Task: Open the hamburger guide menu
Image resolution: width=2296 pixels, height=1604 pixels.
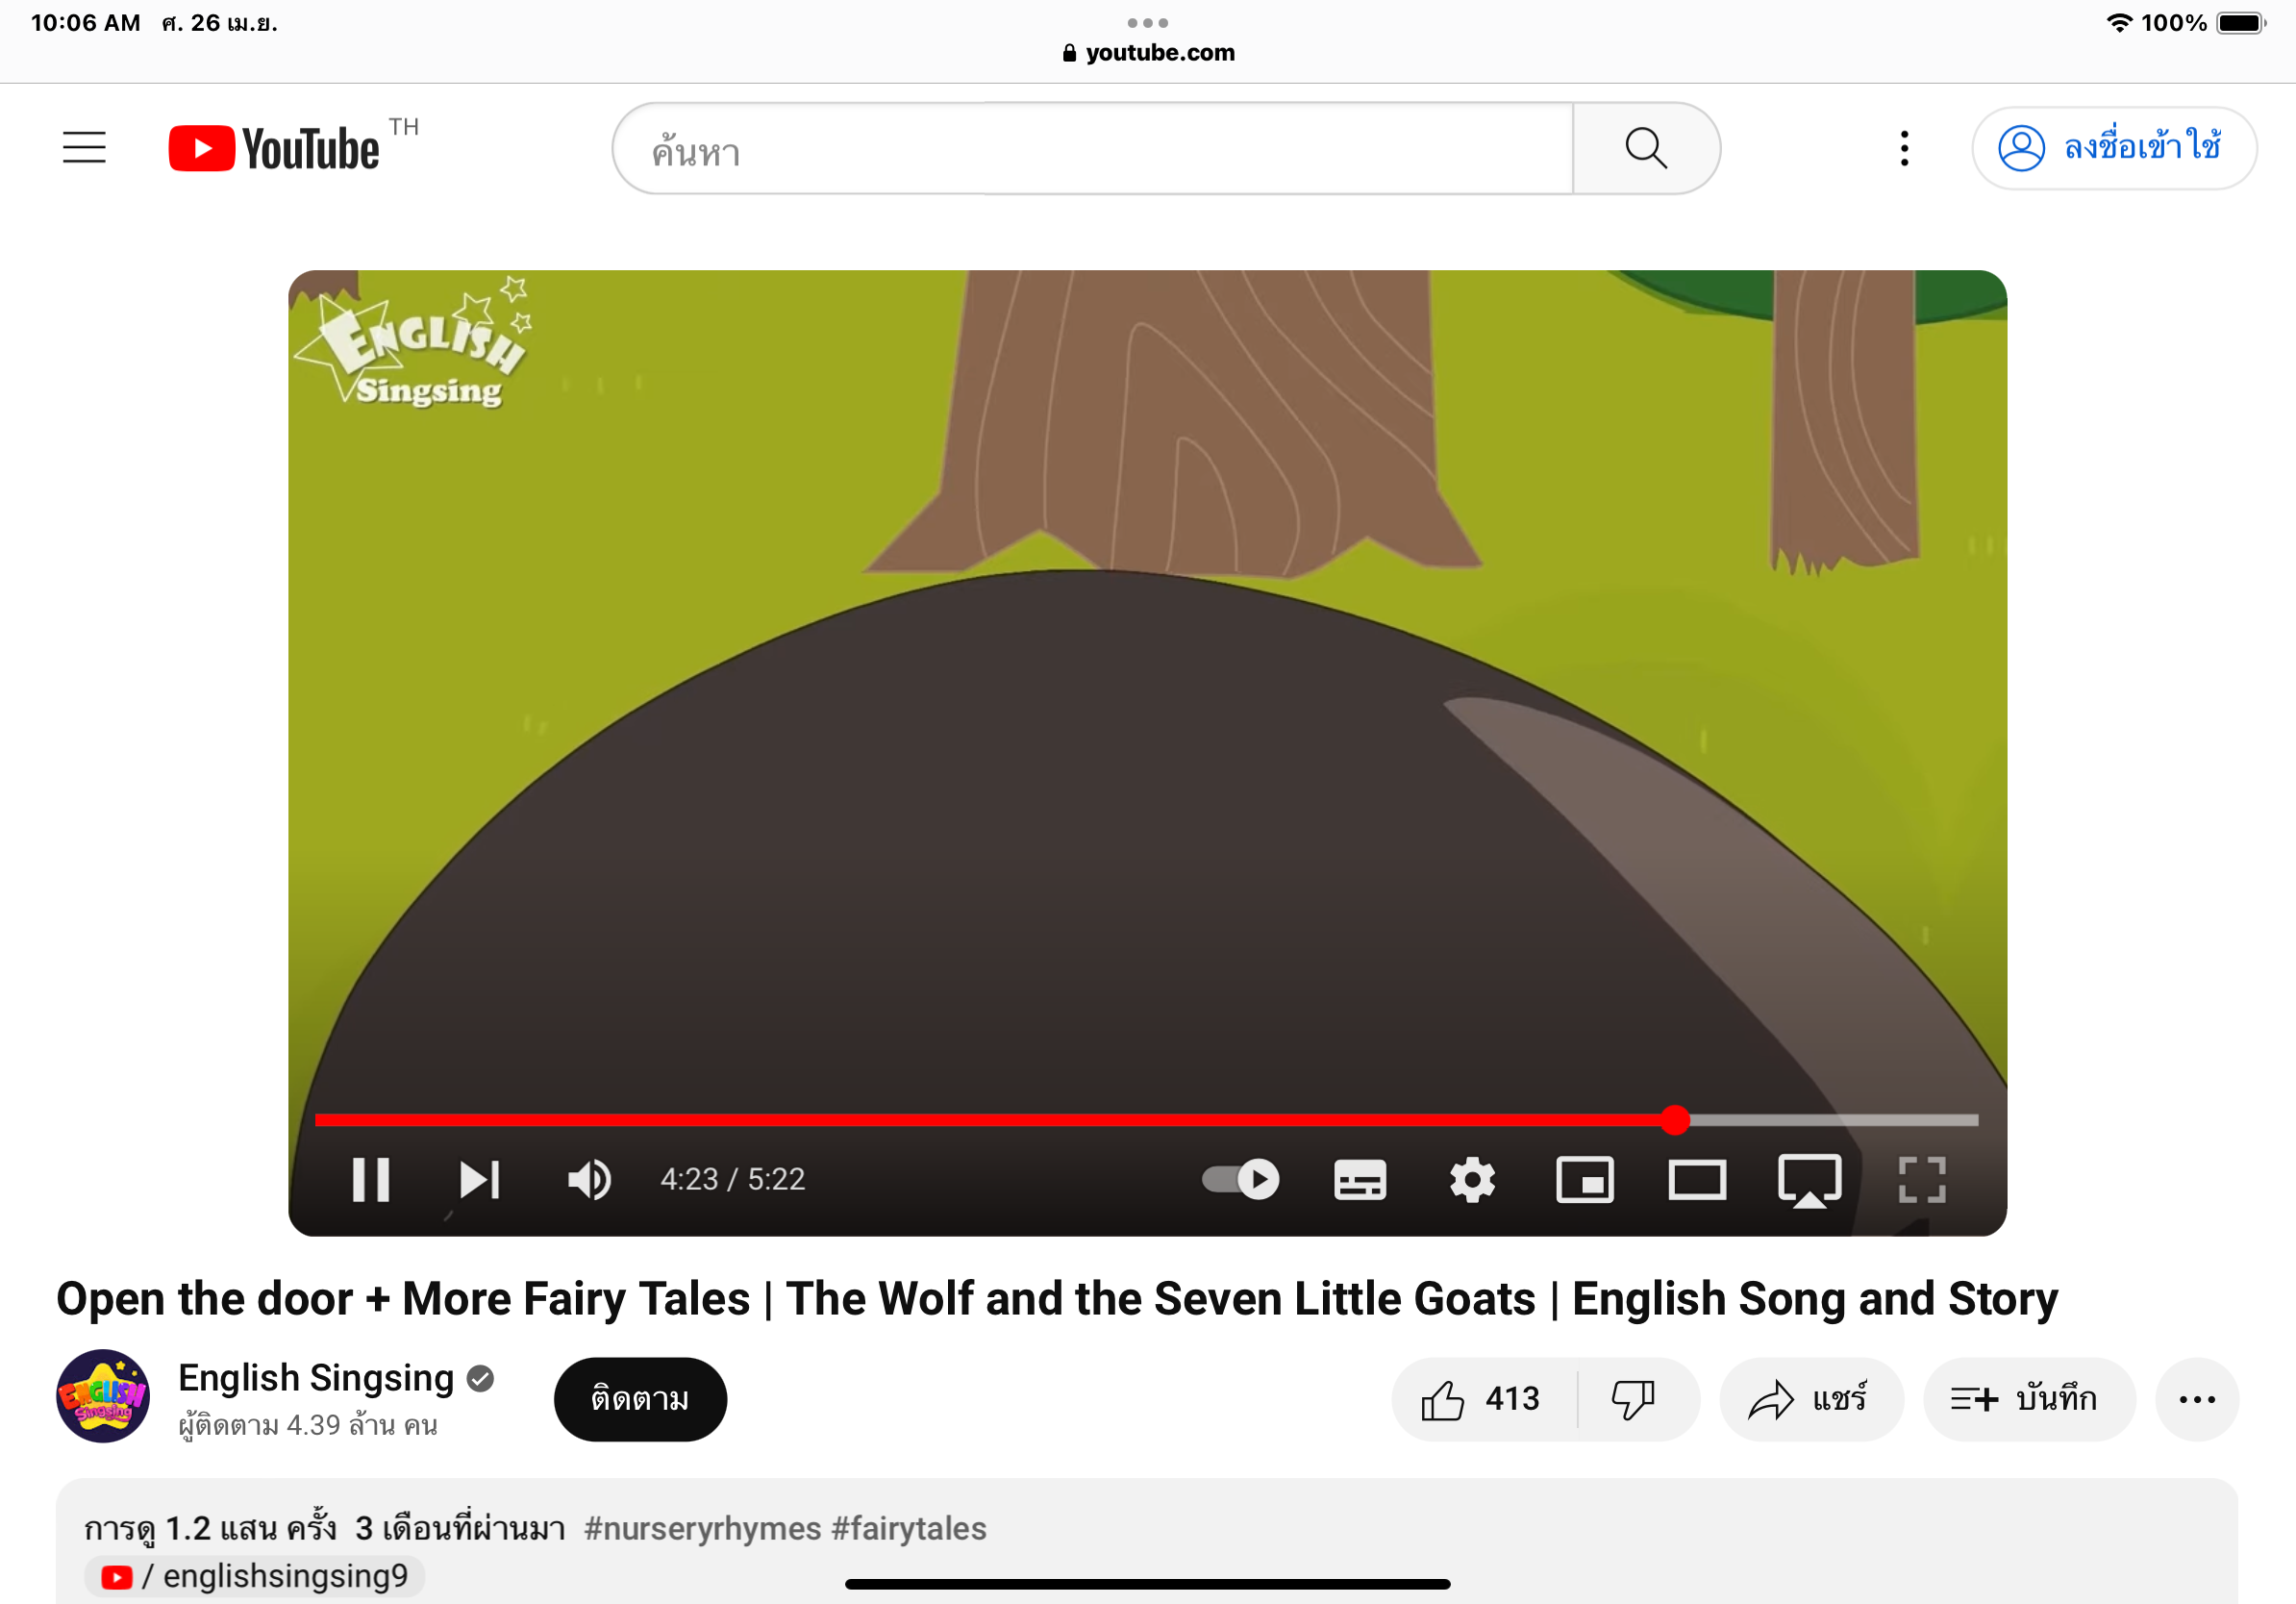Action: (84, 148)
